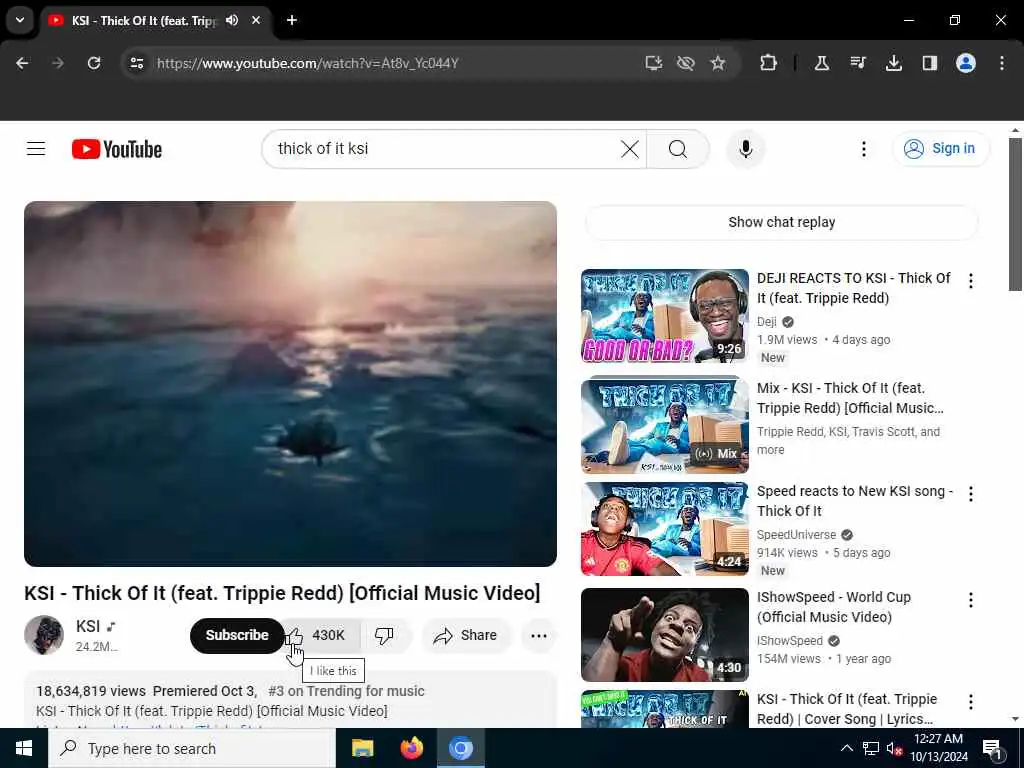Open Windows Start menu
The image size is (1024, 768).
[24, 748]
